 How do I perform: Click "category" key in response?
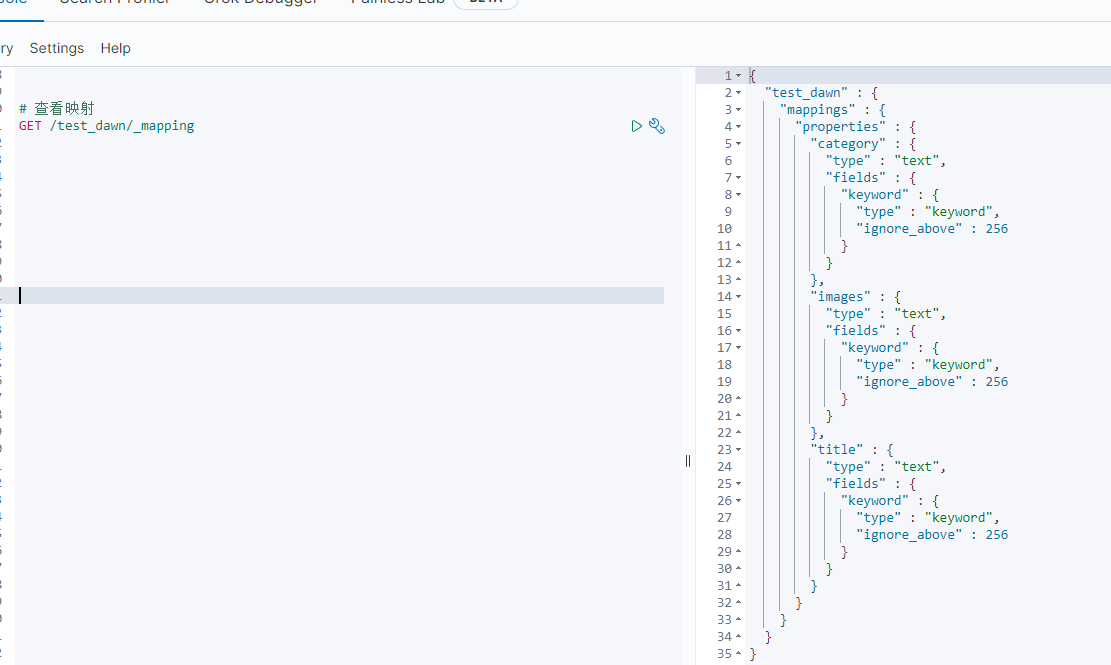point(848,144)
